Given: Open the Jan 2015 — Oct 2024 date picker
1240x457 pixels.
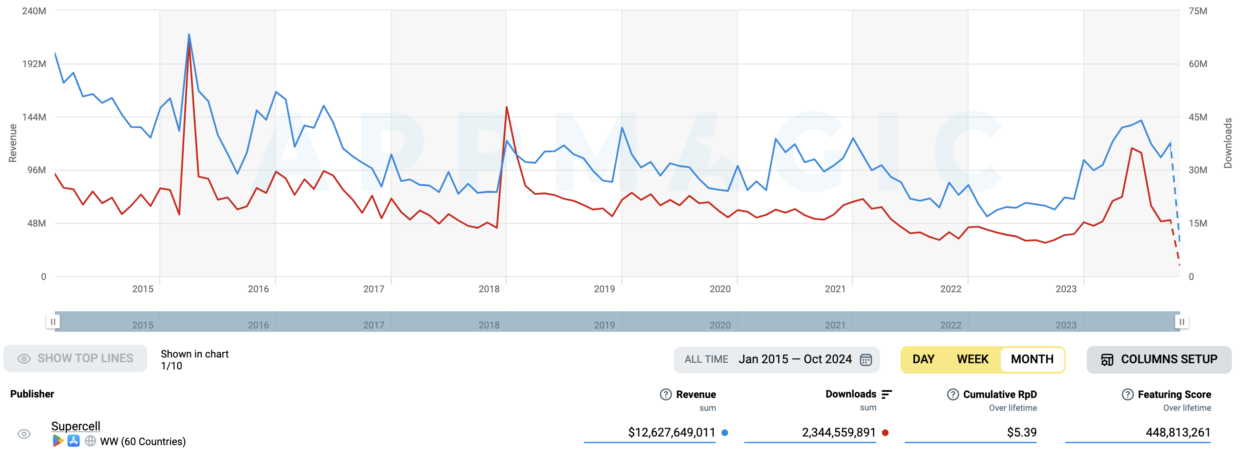Looking at the screenshot, I should click(x=797, y=359).
